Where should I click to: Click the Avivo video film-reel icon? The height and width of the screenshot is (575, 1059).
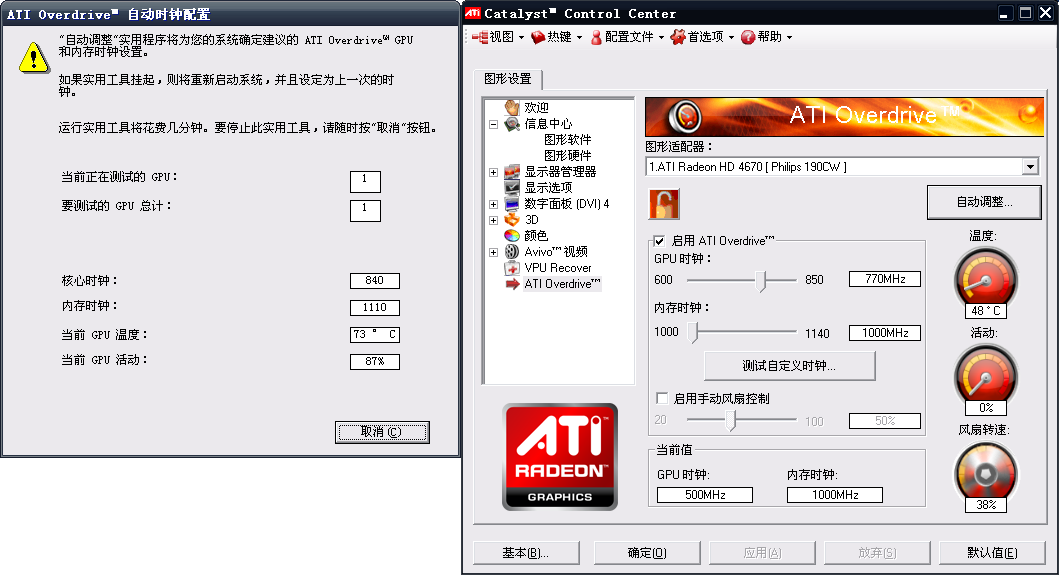(512, 251)
